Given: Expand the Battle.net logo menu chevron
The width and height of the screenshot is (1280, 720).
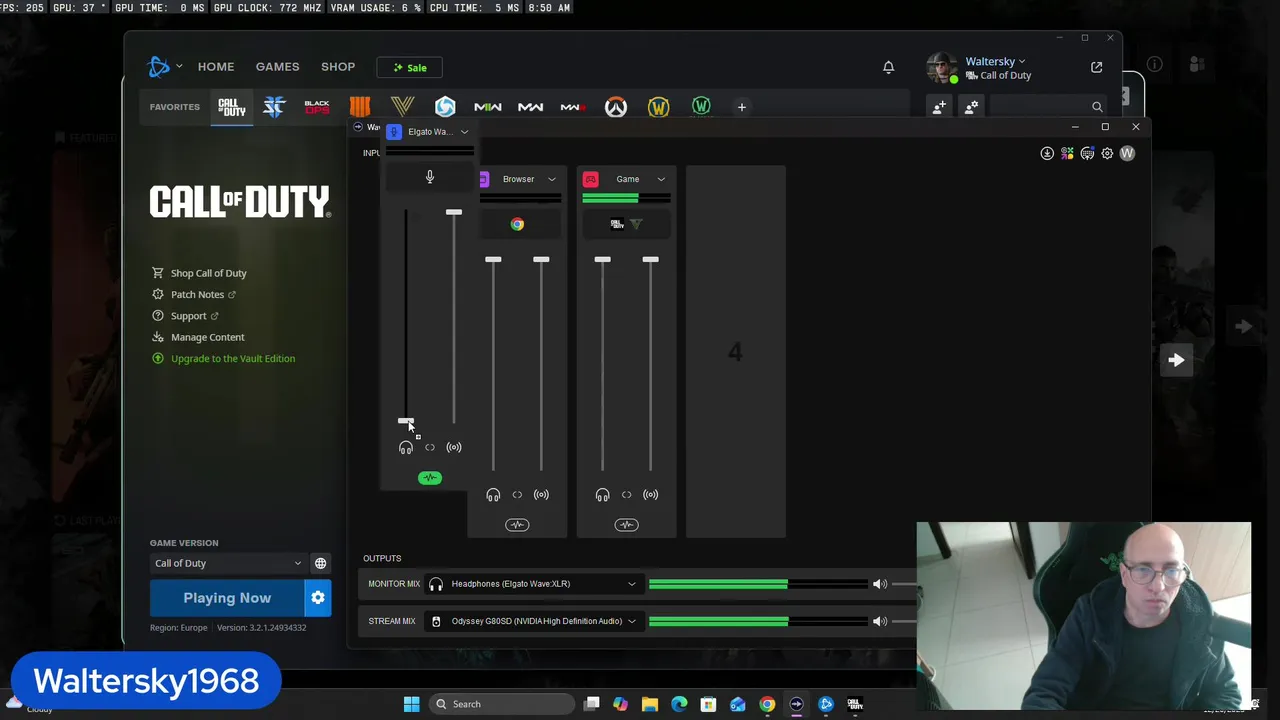Looking at the screenshot, I should [x=179, y=67].
